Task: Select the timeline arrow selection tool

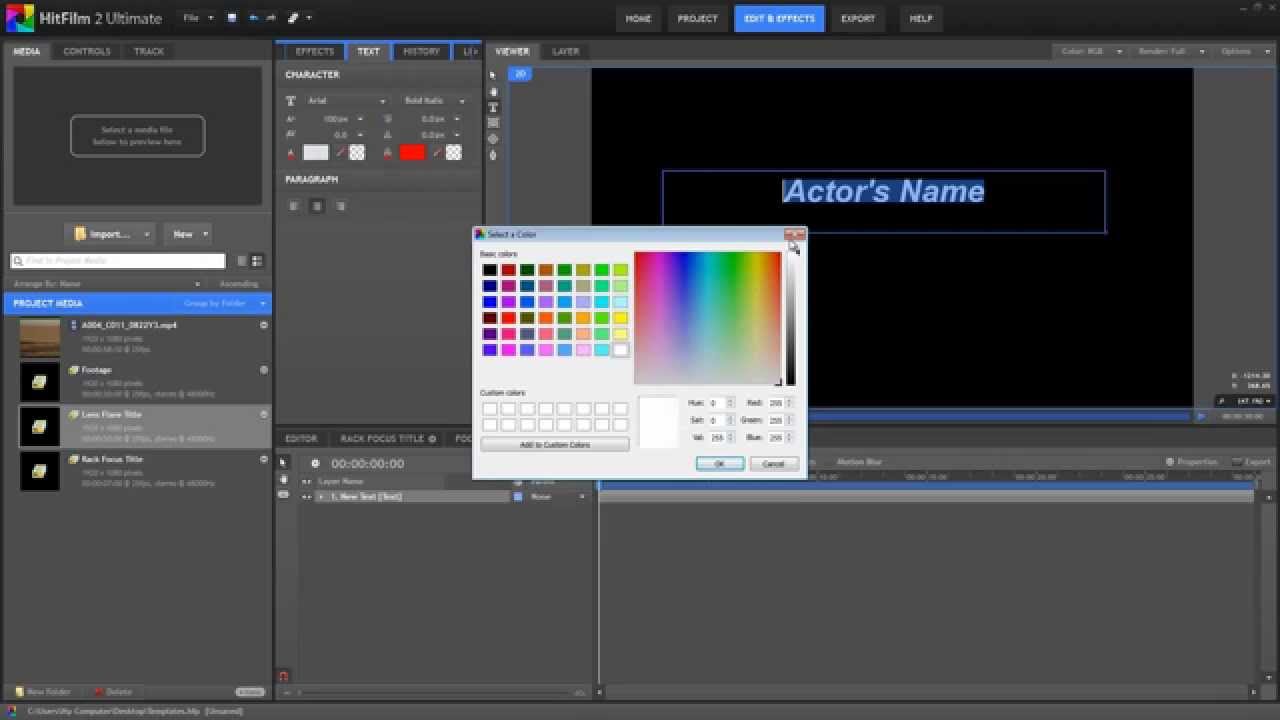Action: pos(283,462)
